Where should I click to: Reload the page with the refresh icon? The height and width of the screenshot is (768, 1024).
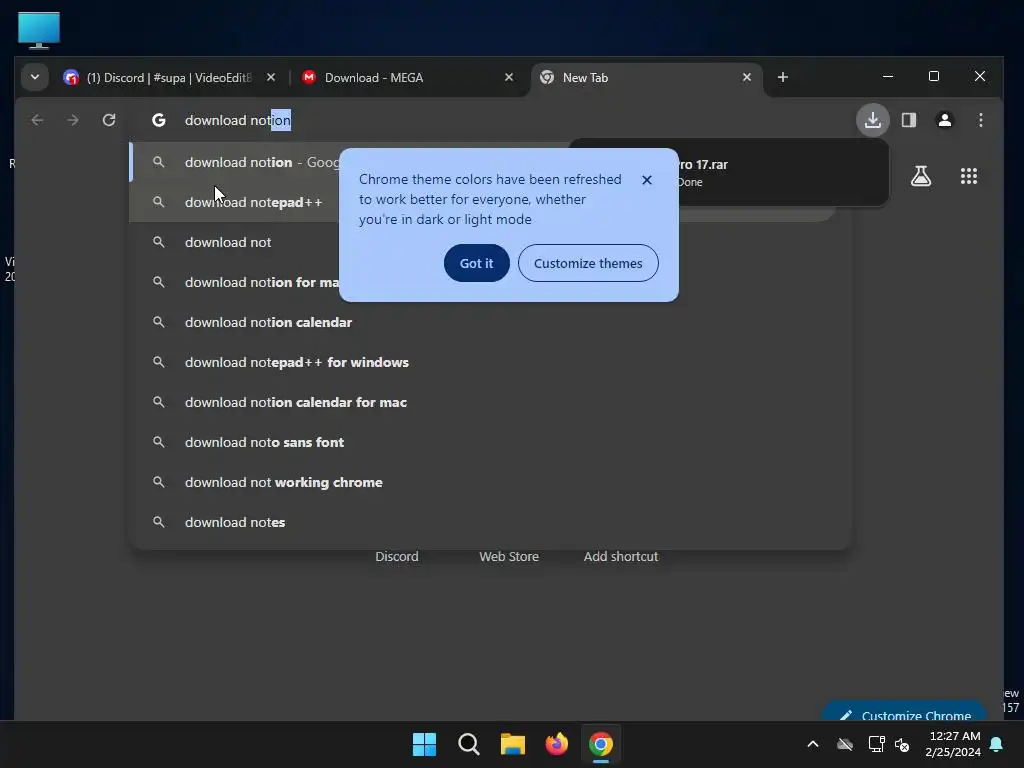click(x=109, y=120)
